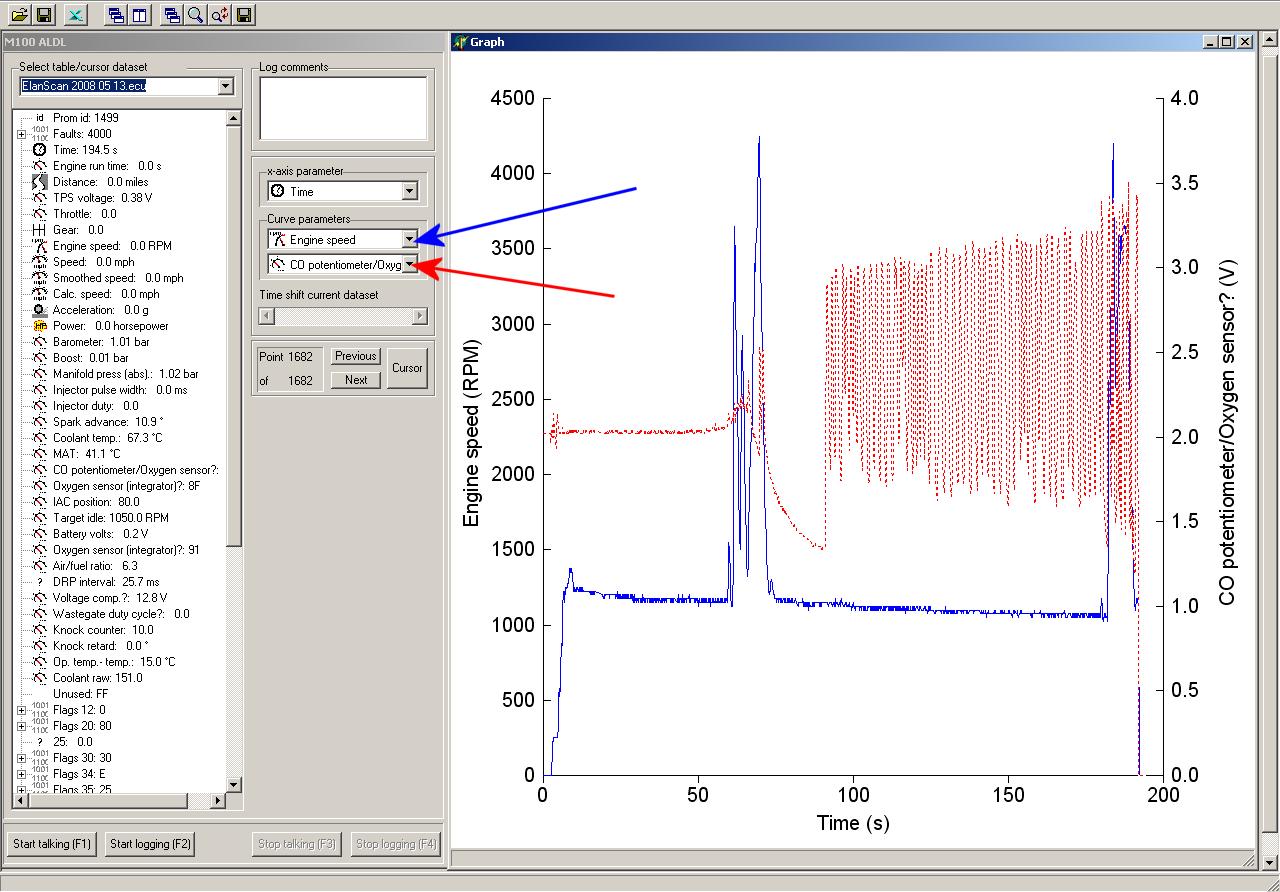Click the first cascade windows toolbar icon
Screen dimensions: 1280x892
click(x=117, y=14)
